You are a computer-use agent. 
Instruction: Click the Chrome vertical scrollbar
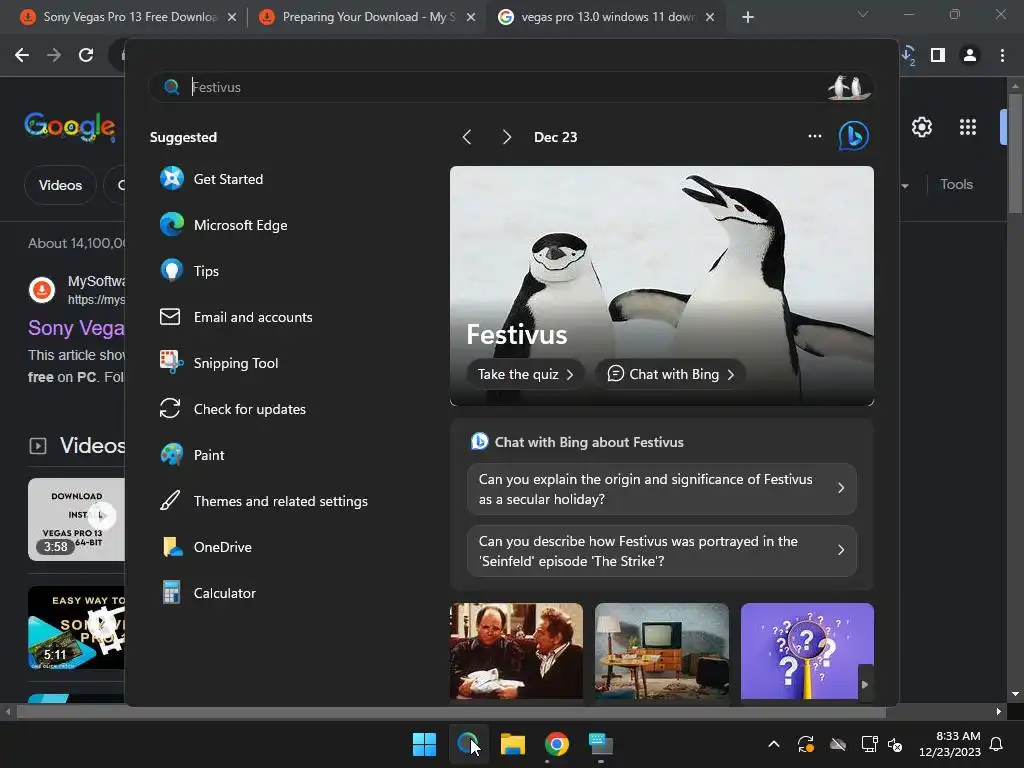tap(1015, 154)
